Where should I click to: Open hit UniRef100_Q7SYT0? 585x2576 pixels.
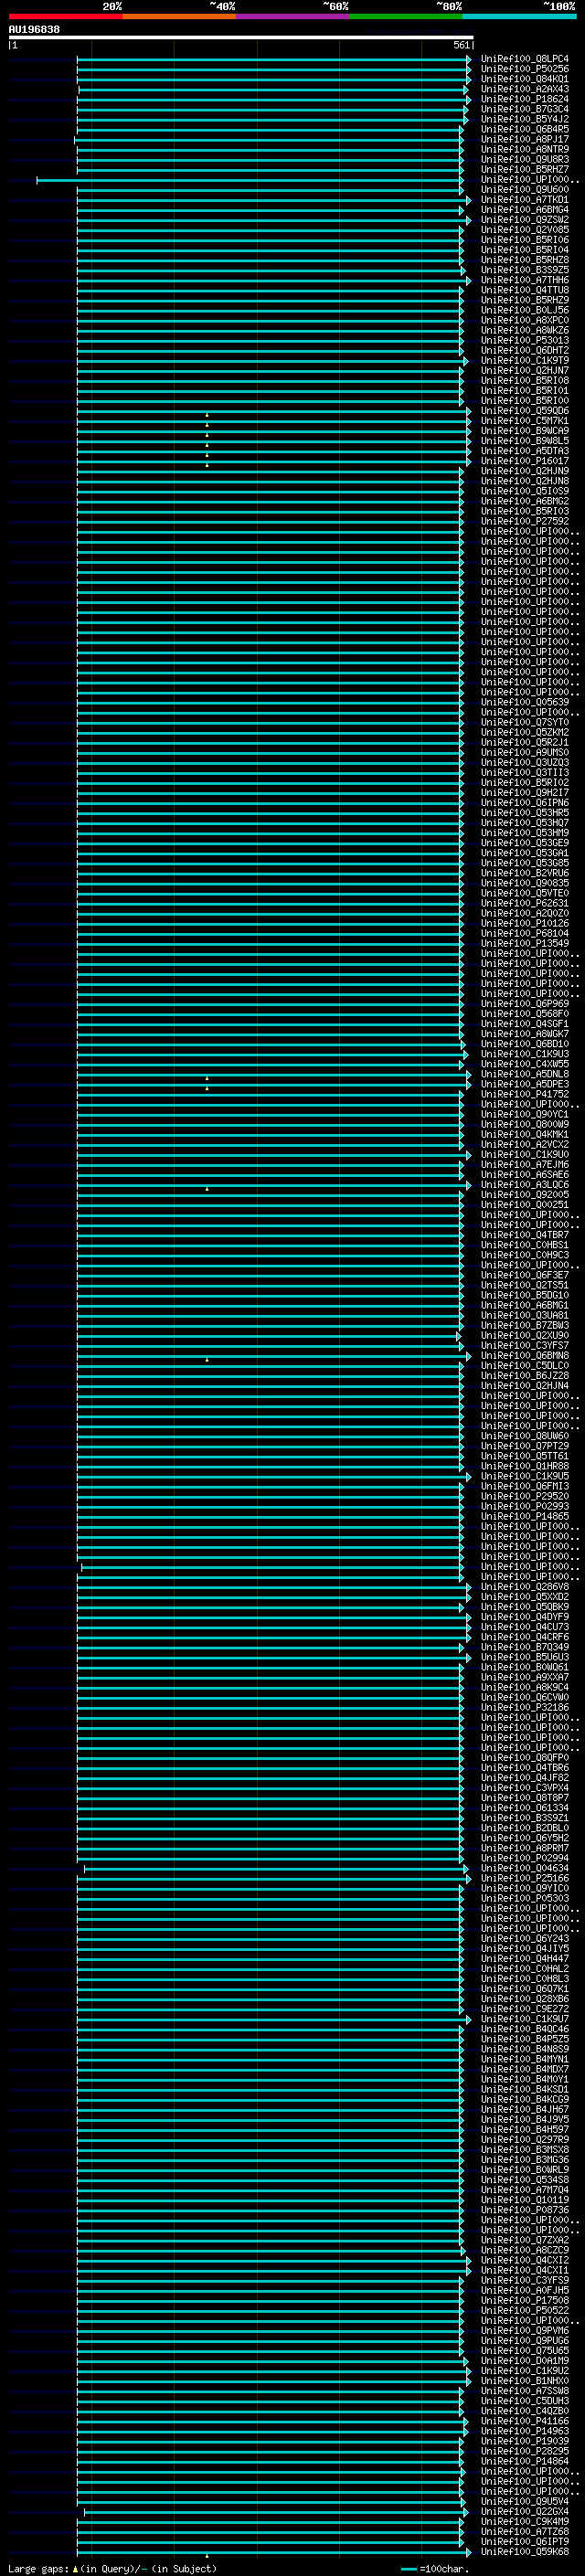coord(525,722)
